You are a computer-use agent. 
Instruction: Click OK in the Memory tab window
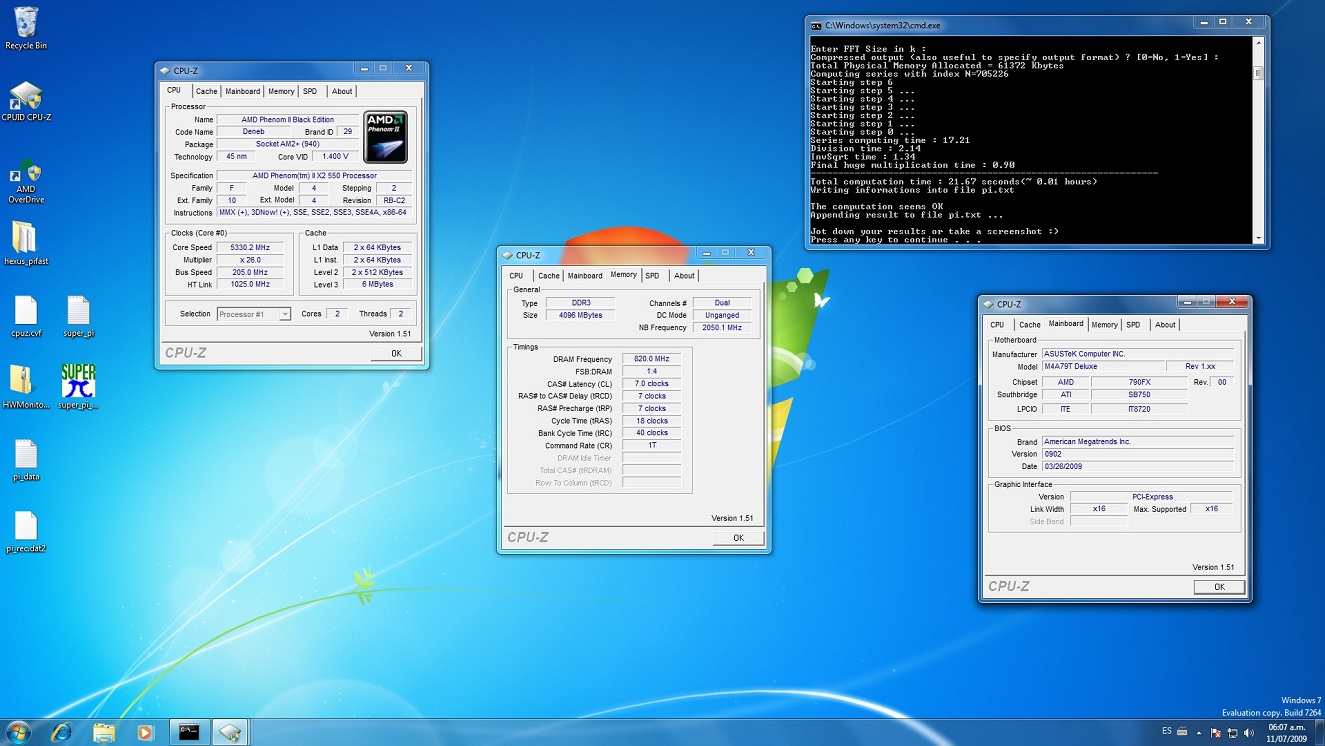point(738,538)
